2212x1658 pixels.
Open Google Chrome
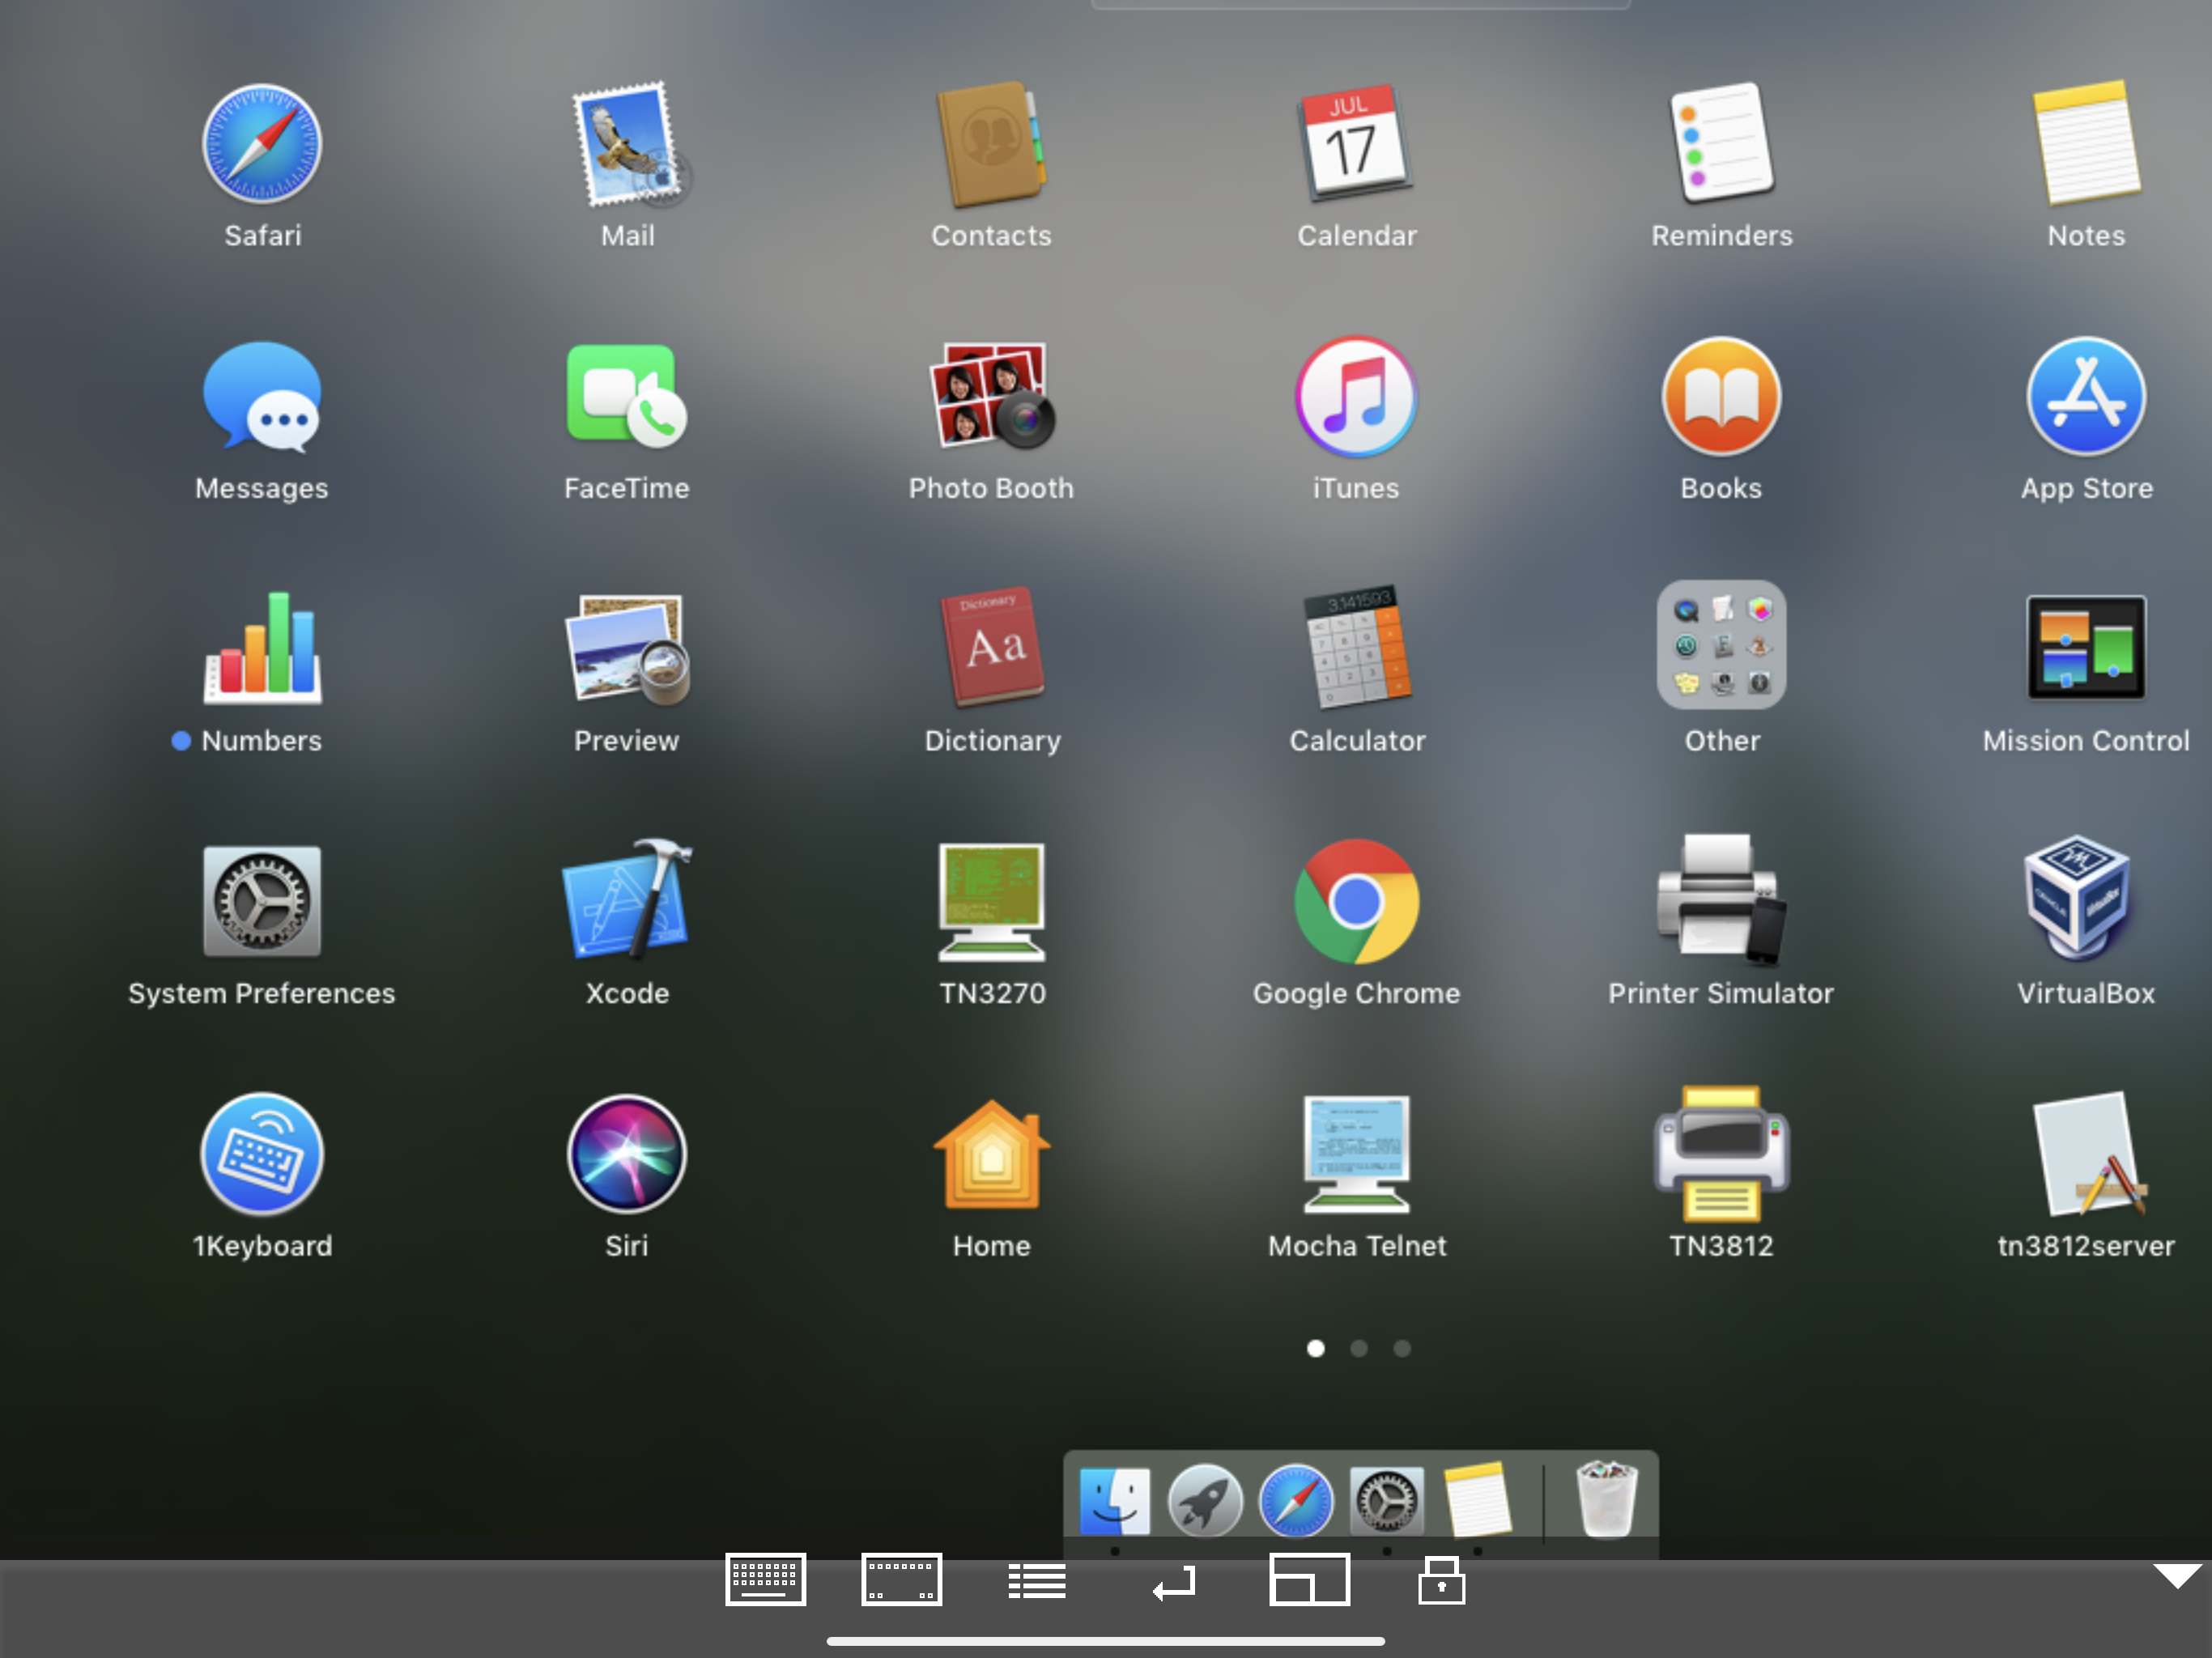coord(1356,901)
